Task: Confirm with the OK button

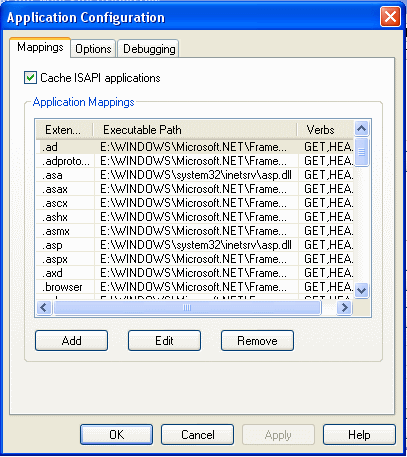Action: pyautogui.click(x=116, y=435)
